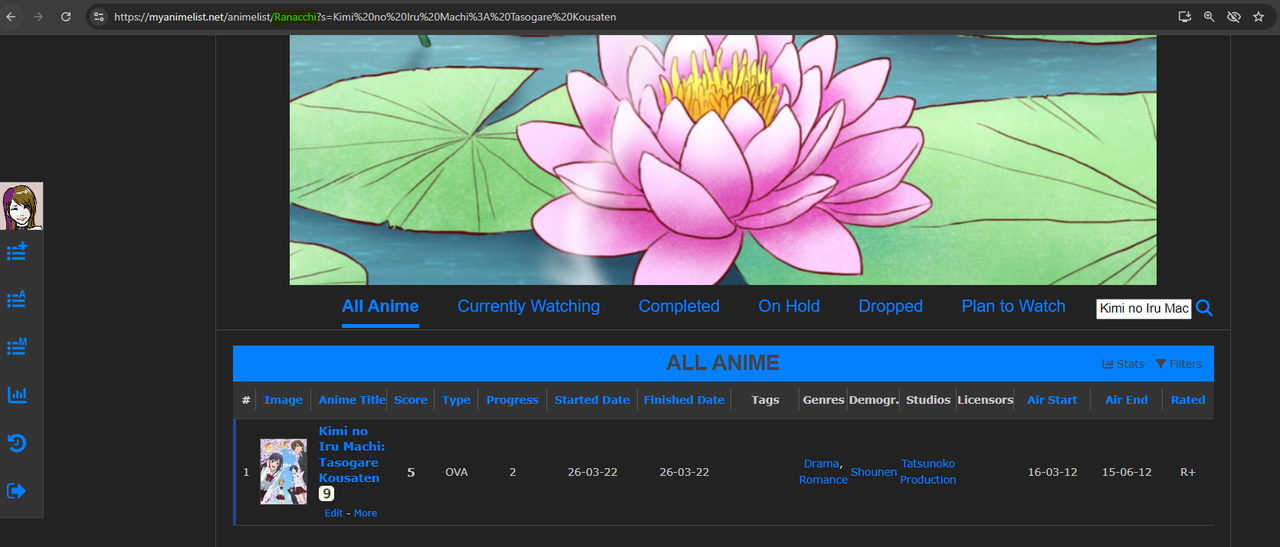The width and height of the screenshot is (1280, 547).
Task: Click the crossed-eye tracking protection icon
Action: coord(1234,17)
